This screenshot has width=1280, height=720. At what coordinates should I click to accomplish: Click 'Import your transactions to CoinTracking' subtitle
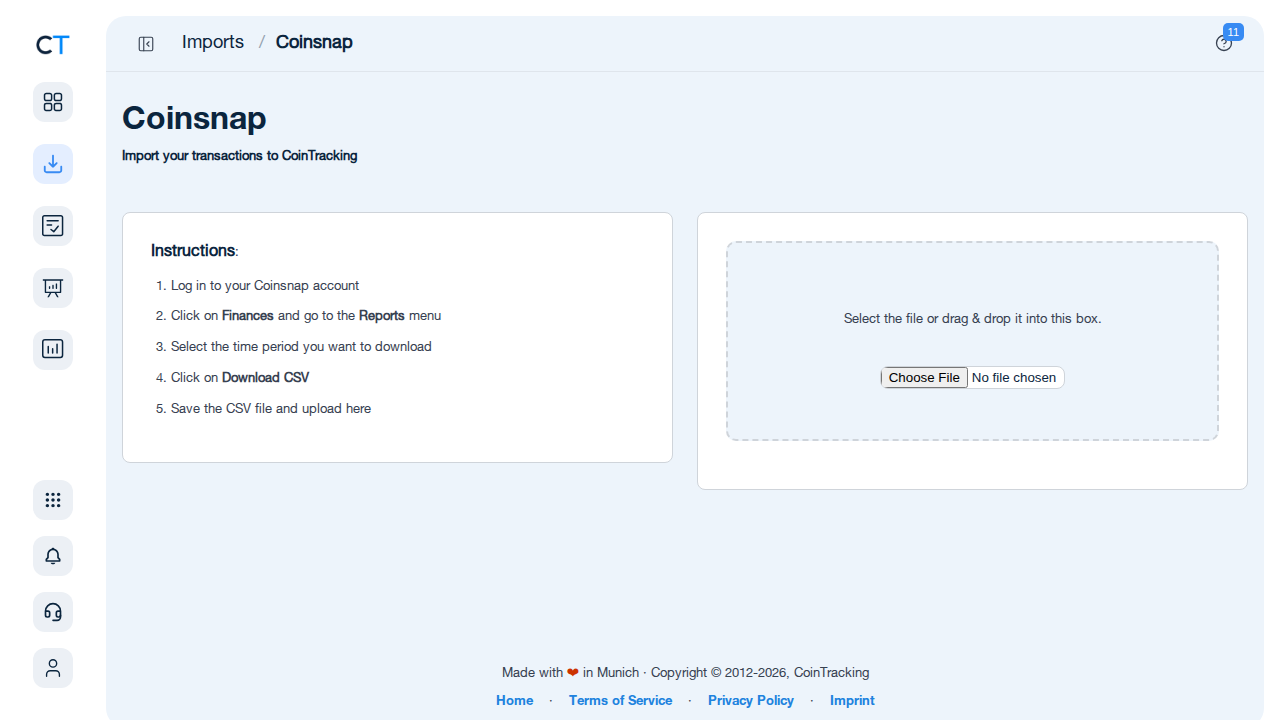240,156
